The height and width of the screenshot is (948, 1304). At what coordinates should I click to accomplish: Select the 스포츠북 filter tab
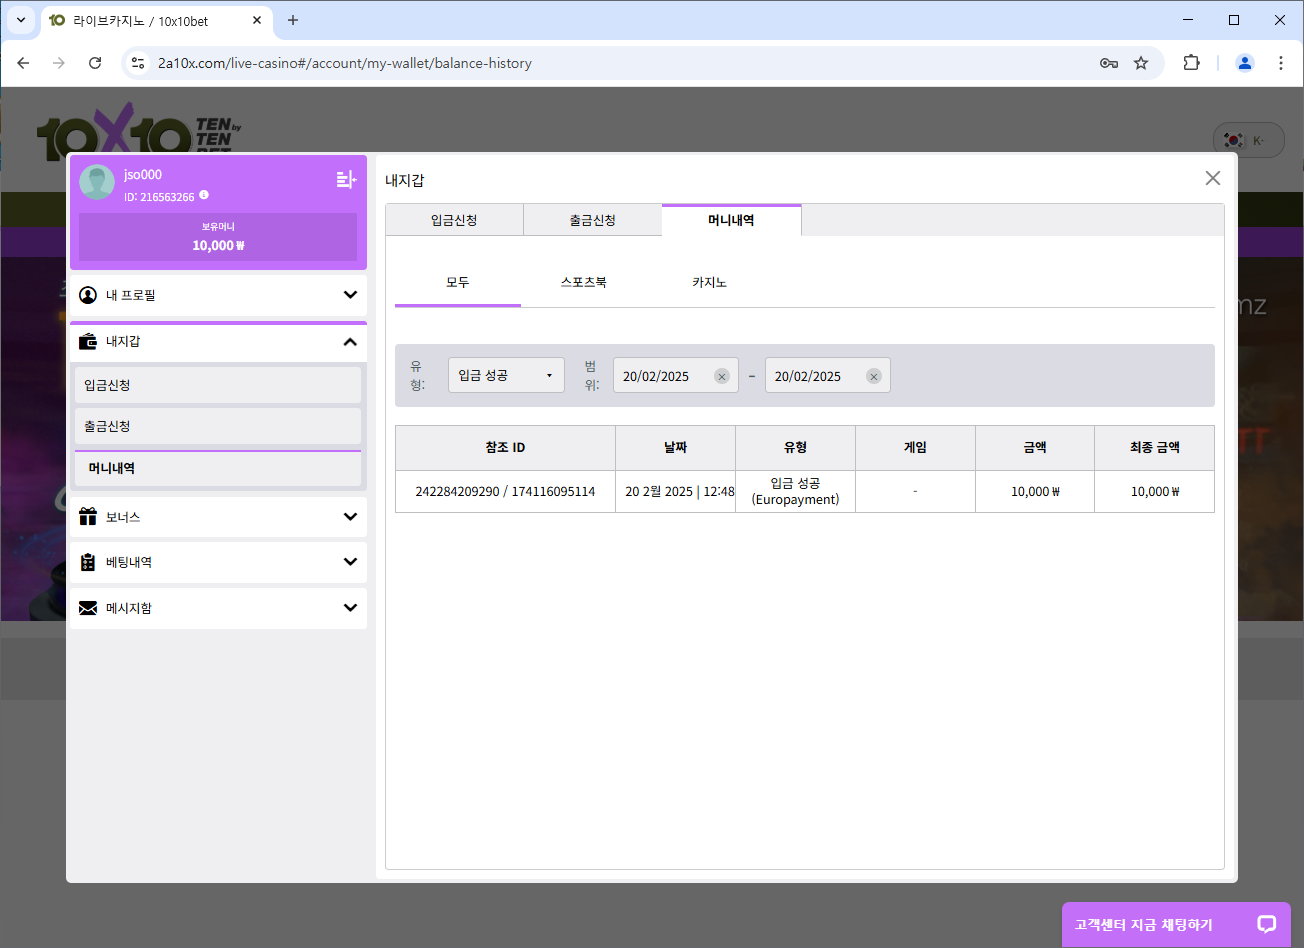tap(583, 283)
